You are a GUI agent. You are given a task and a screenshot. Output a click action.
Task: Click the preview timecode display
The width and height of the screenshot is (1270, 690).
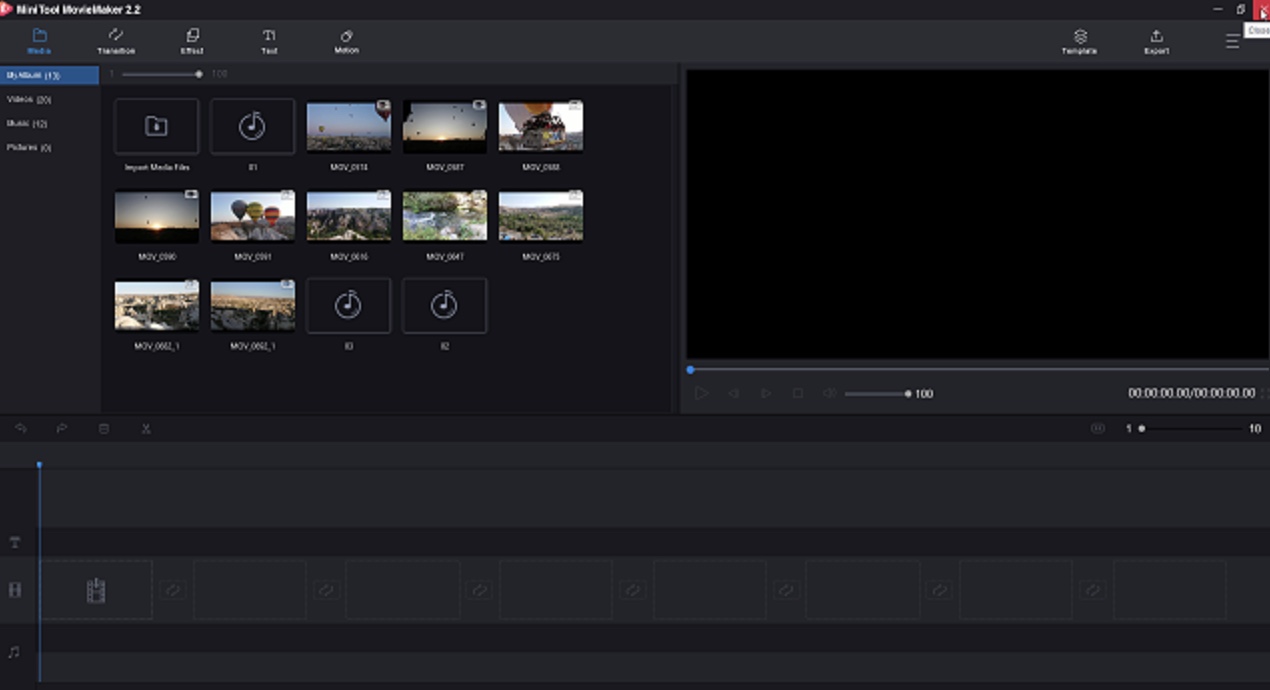point(1191,394)
